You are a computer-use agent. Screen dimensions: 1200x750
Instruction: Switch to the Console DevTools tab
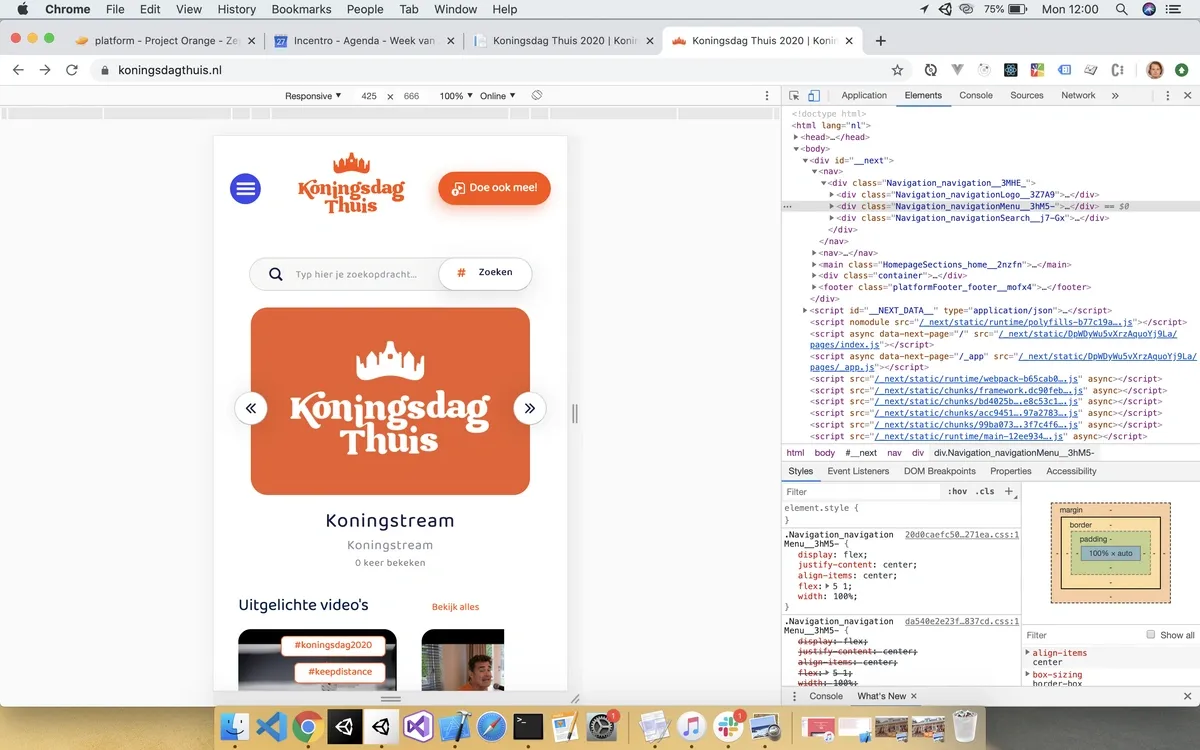coord(976,96)
